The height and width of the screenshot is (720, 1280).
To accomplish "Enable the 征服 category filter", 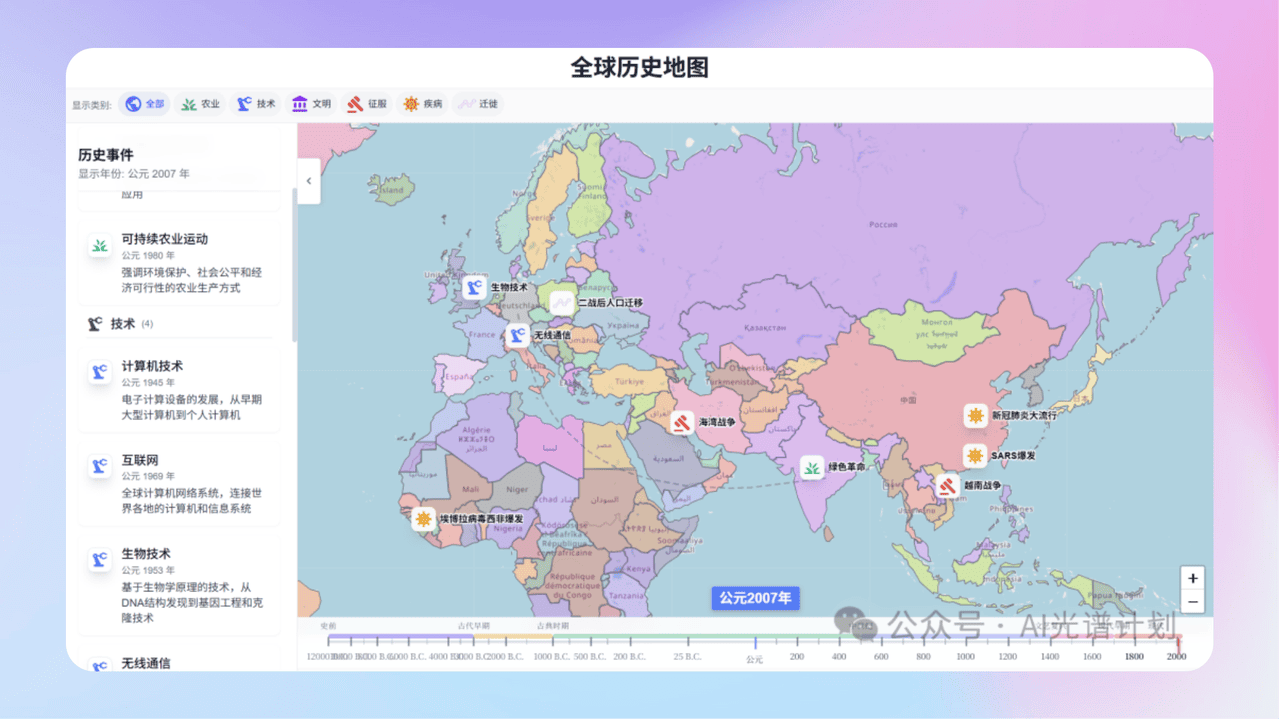I will click(x=366, y=104).
